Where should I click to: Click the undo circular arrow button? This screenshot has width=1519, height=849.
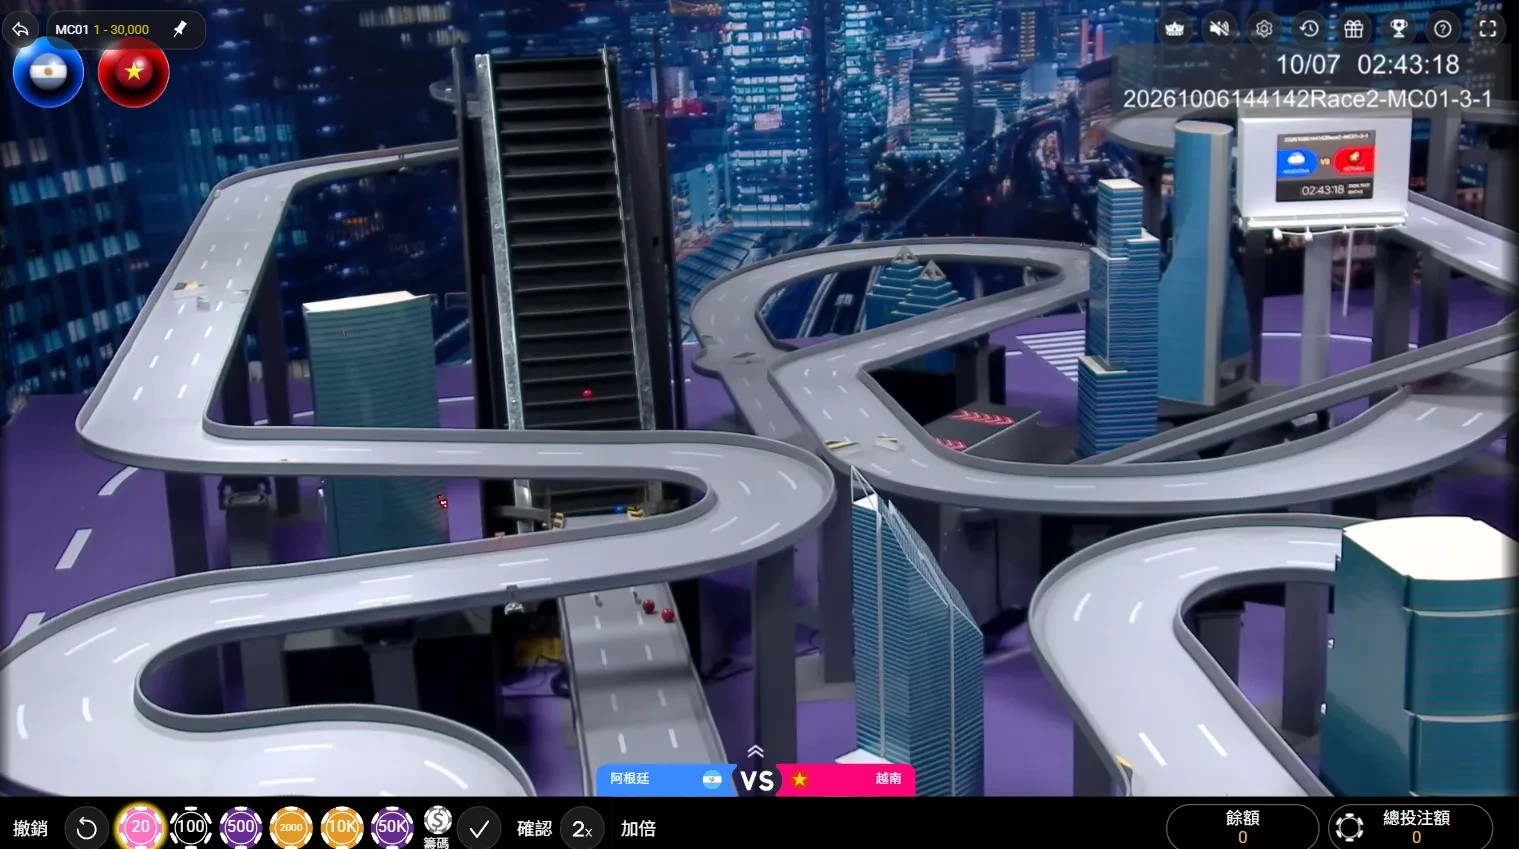tap(87, 828)
